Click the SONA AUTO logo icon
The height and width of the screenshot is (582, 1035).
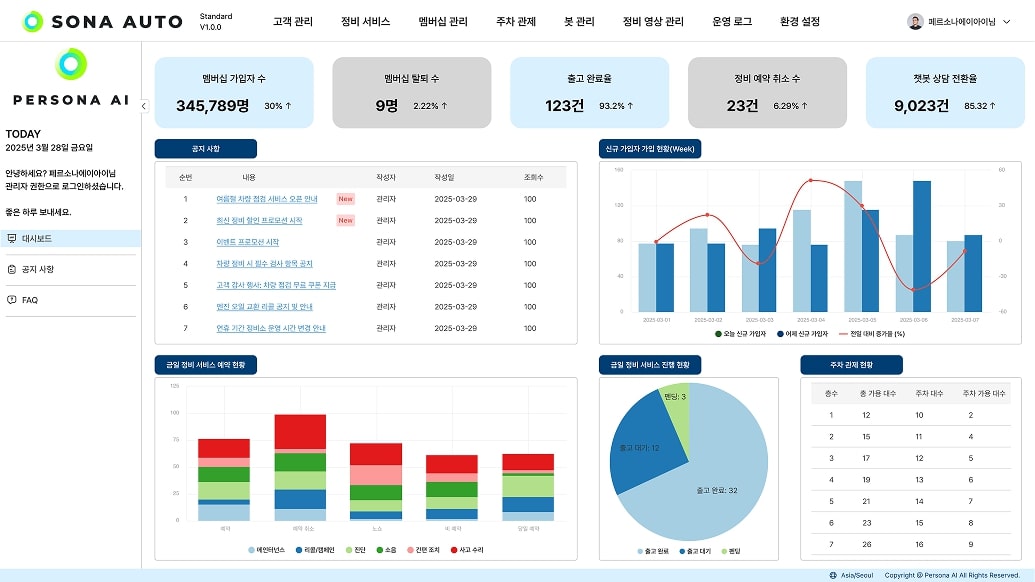pos(33,21)
